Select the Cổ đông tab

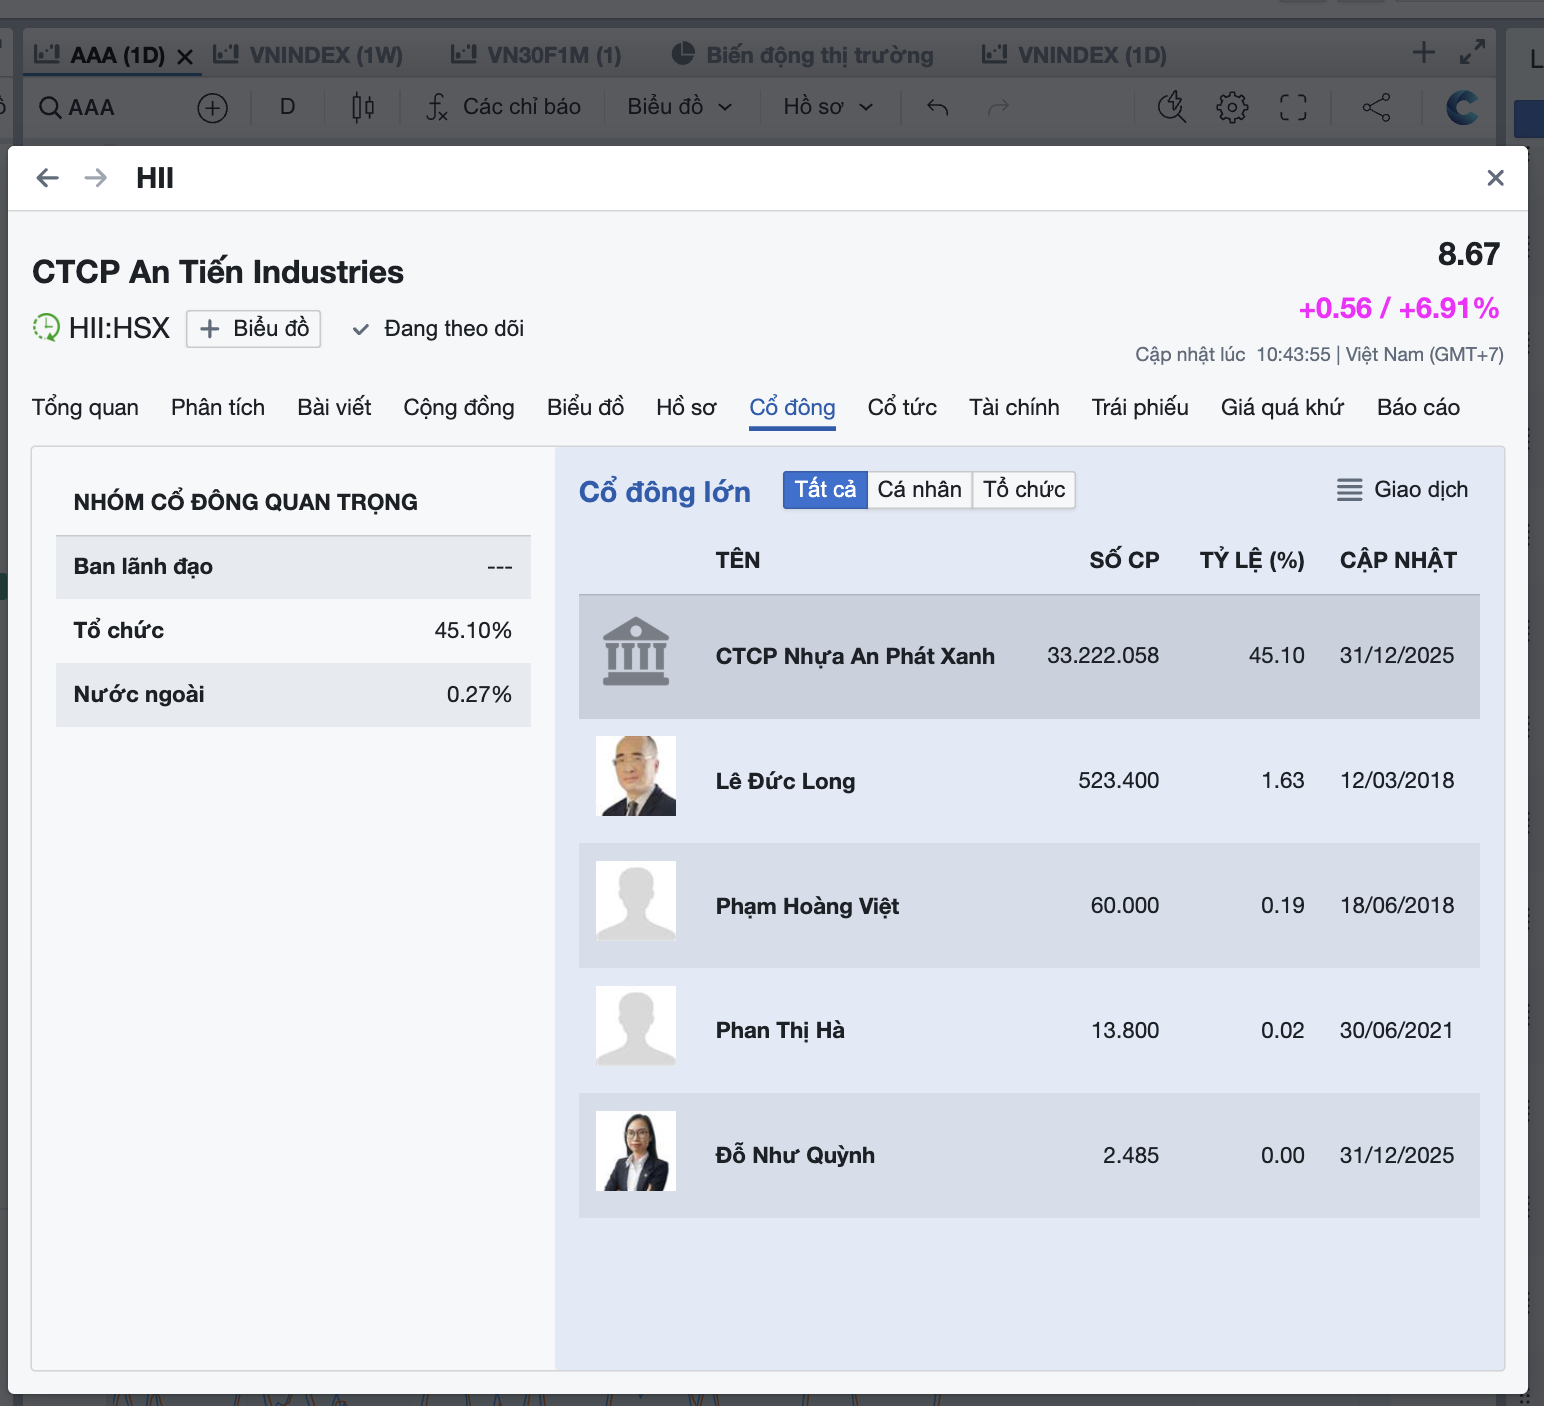tap(792, 408)
